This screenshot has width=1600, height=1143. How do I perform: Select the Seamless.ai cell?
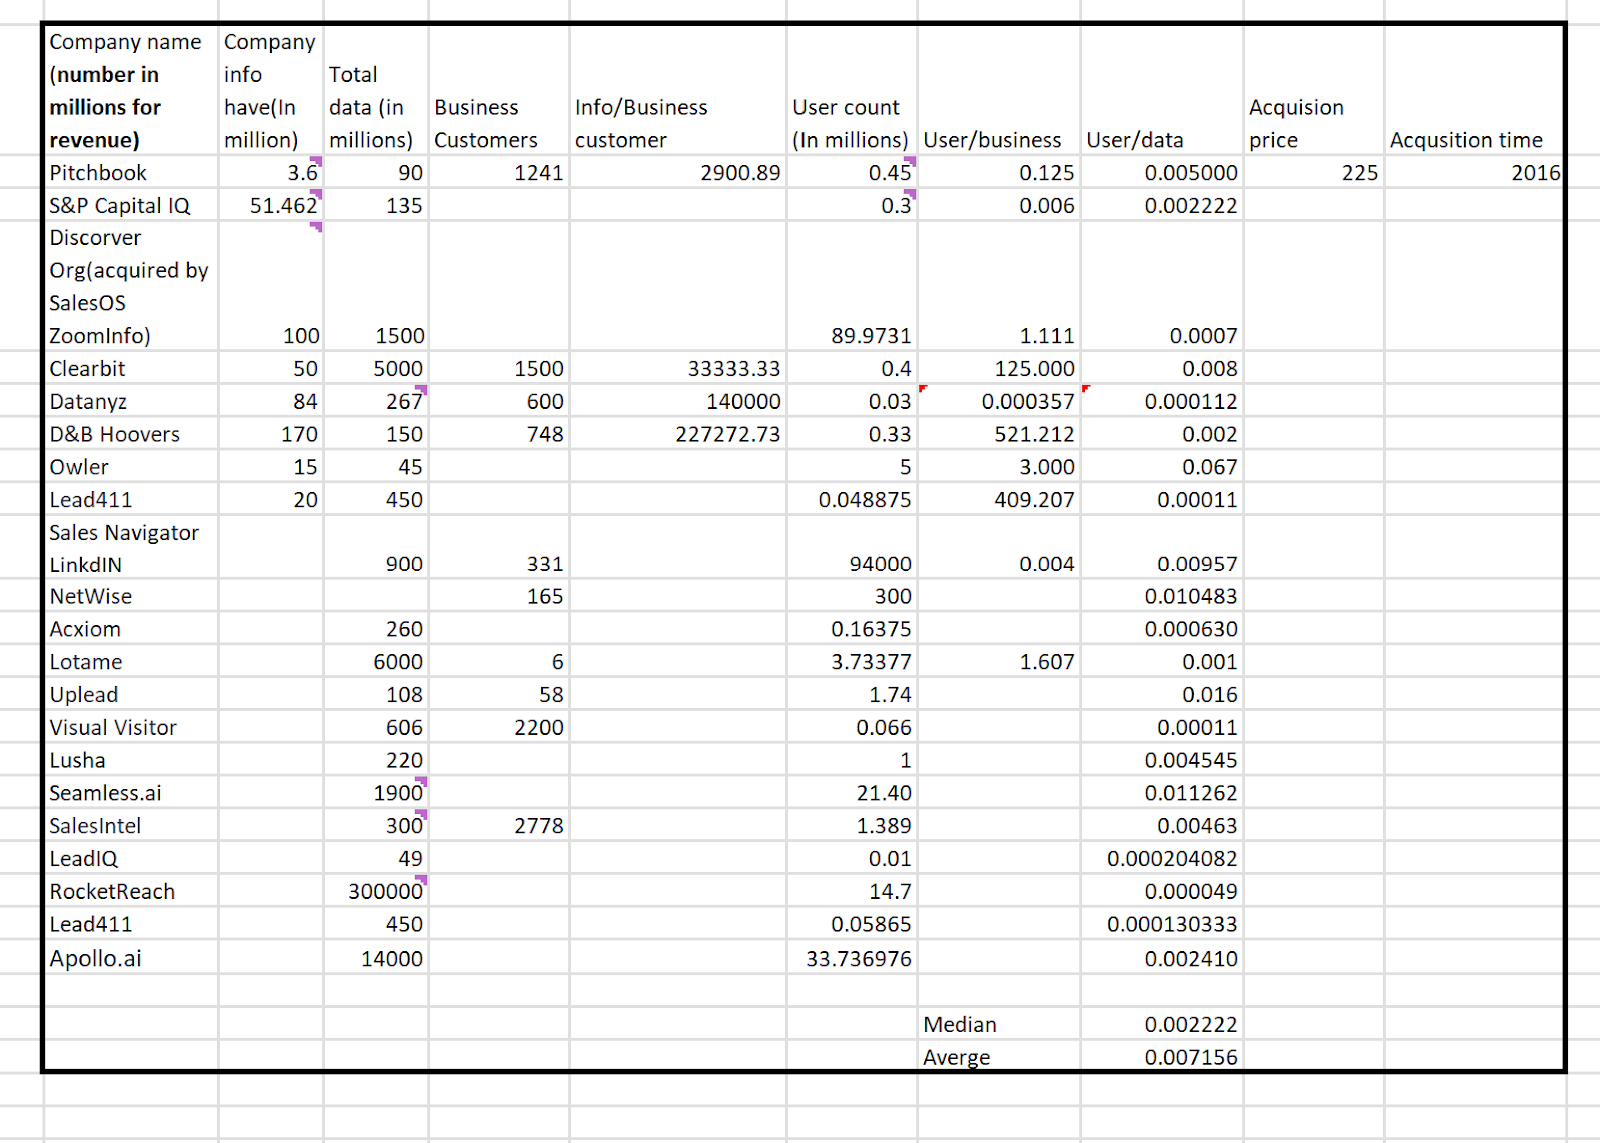point(131,793)
